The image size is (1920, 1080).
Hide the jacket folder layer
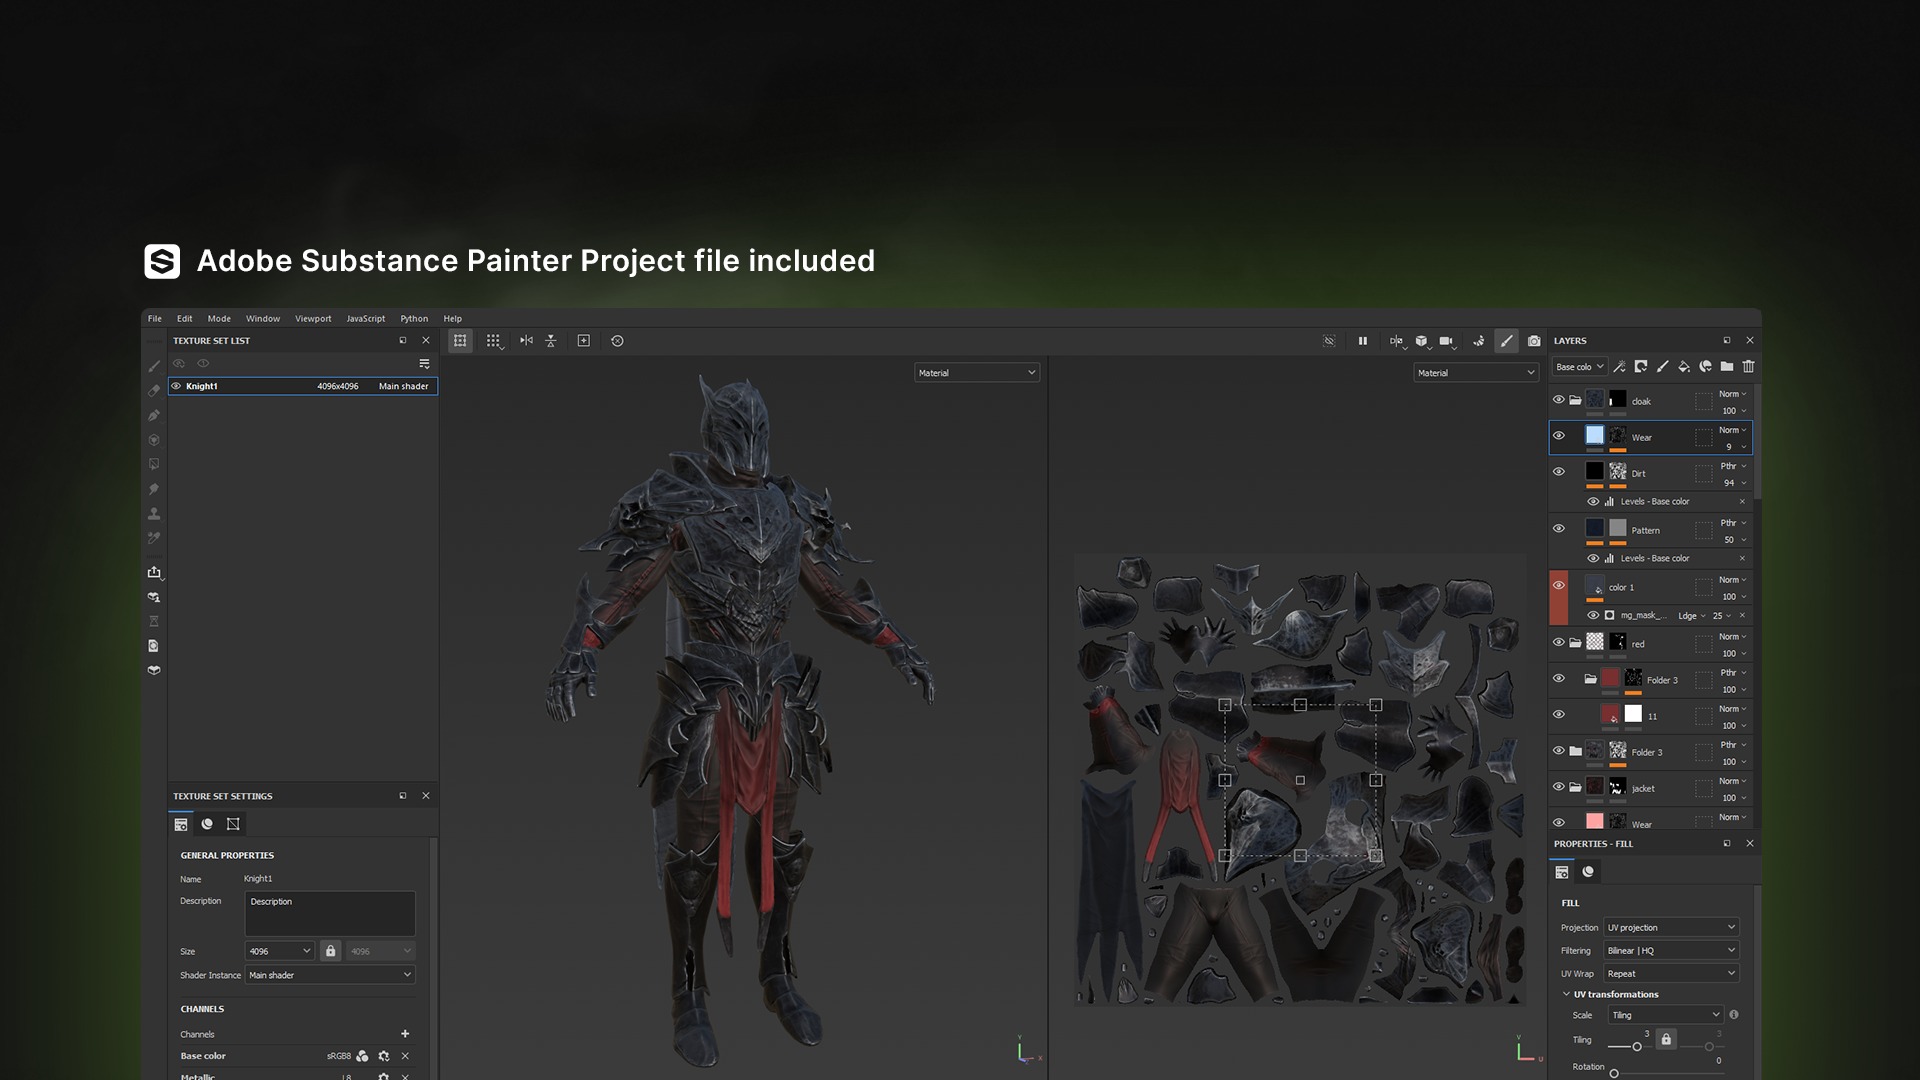(x=1558, y=787)
